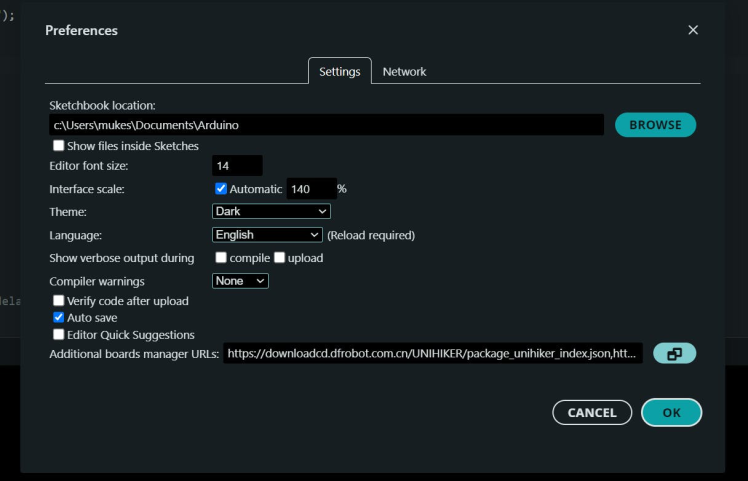Click the Additional boards manager URLs field
Screen dimensions: 748x481
pos(433,353)
